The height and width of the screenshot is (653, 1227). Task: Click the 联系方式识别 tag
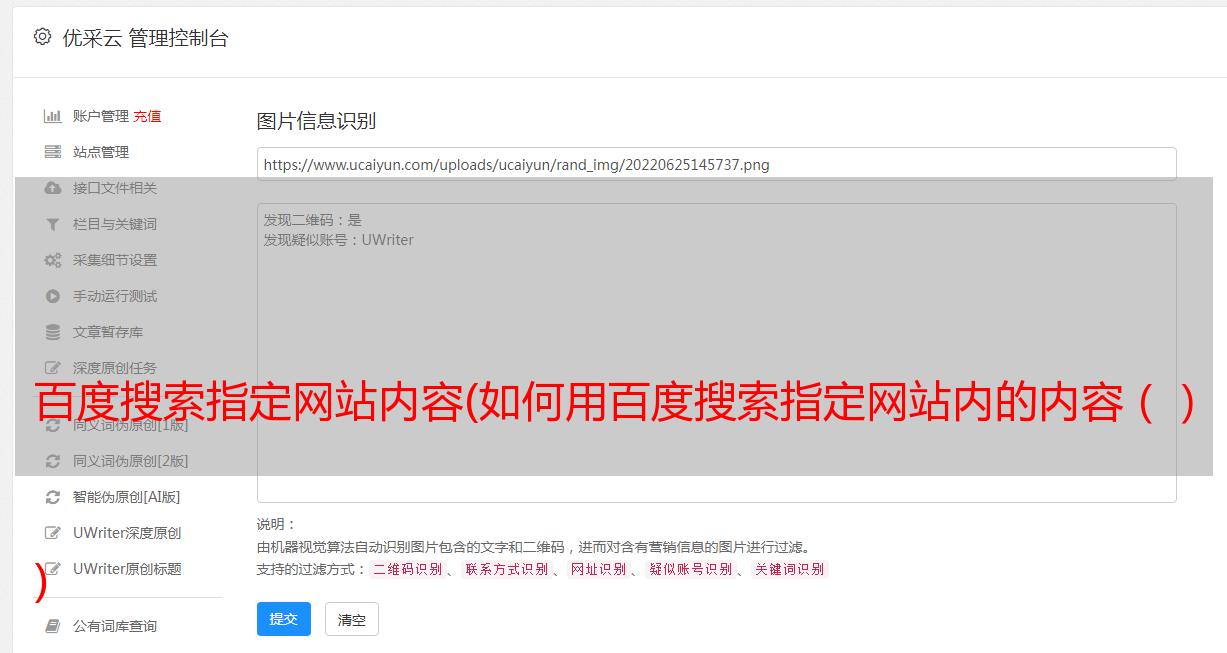(506, 569)
